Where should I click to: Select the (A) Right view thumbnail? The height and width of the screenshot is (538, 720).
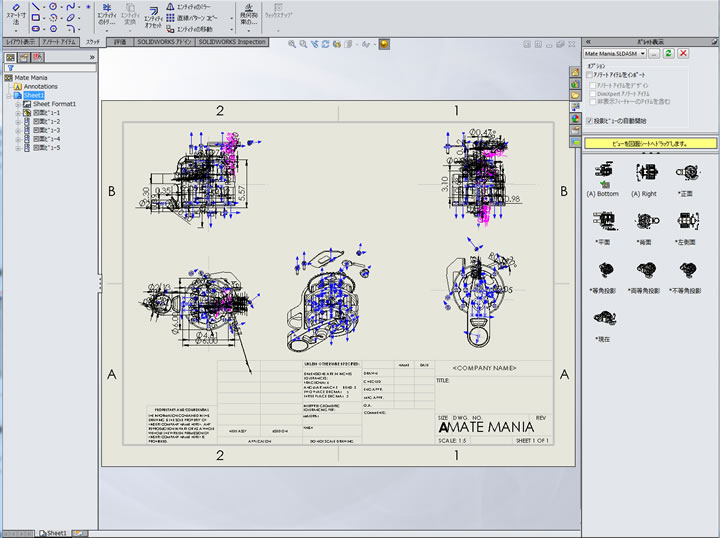(644, 179)
